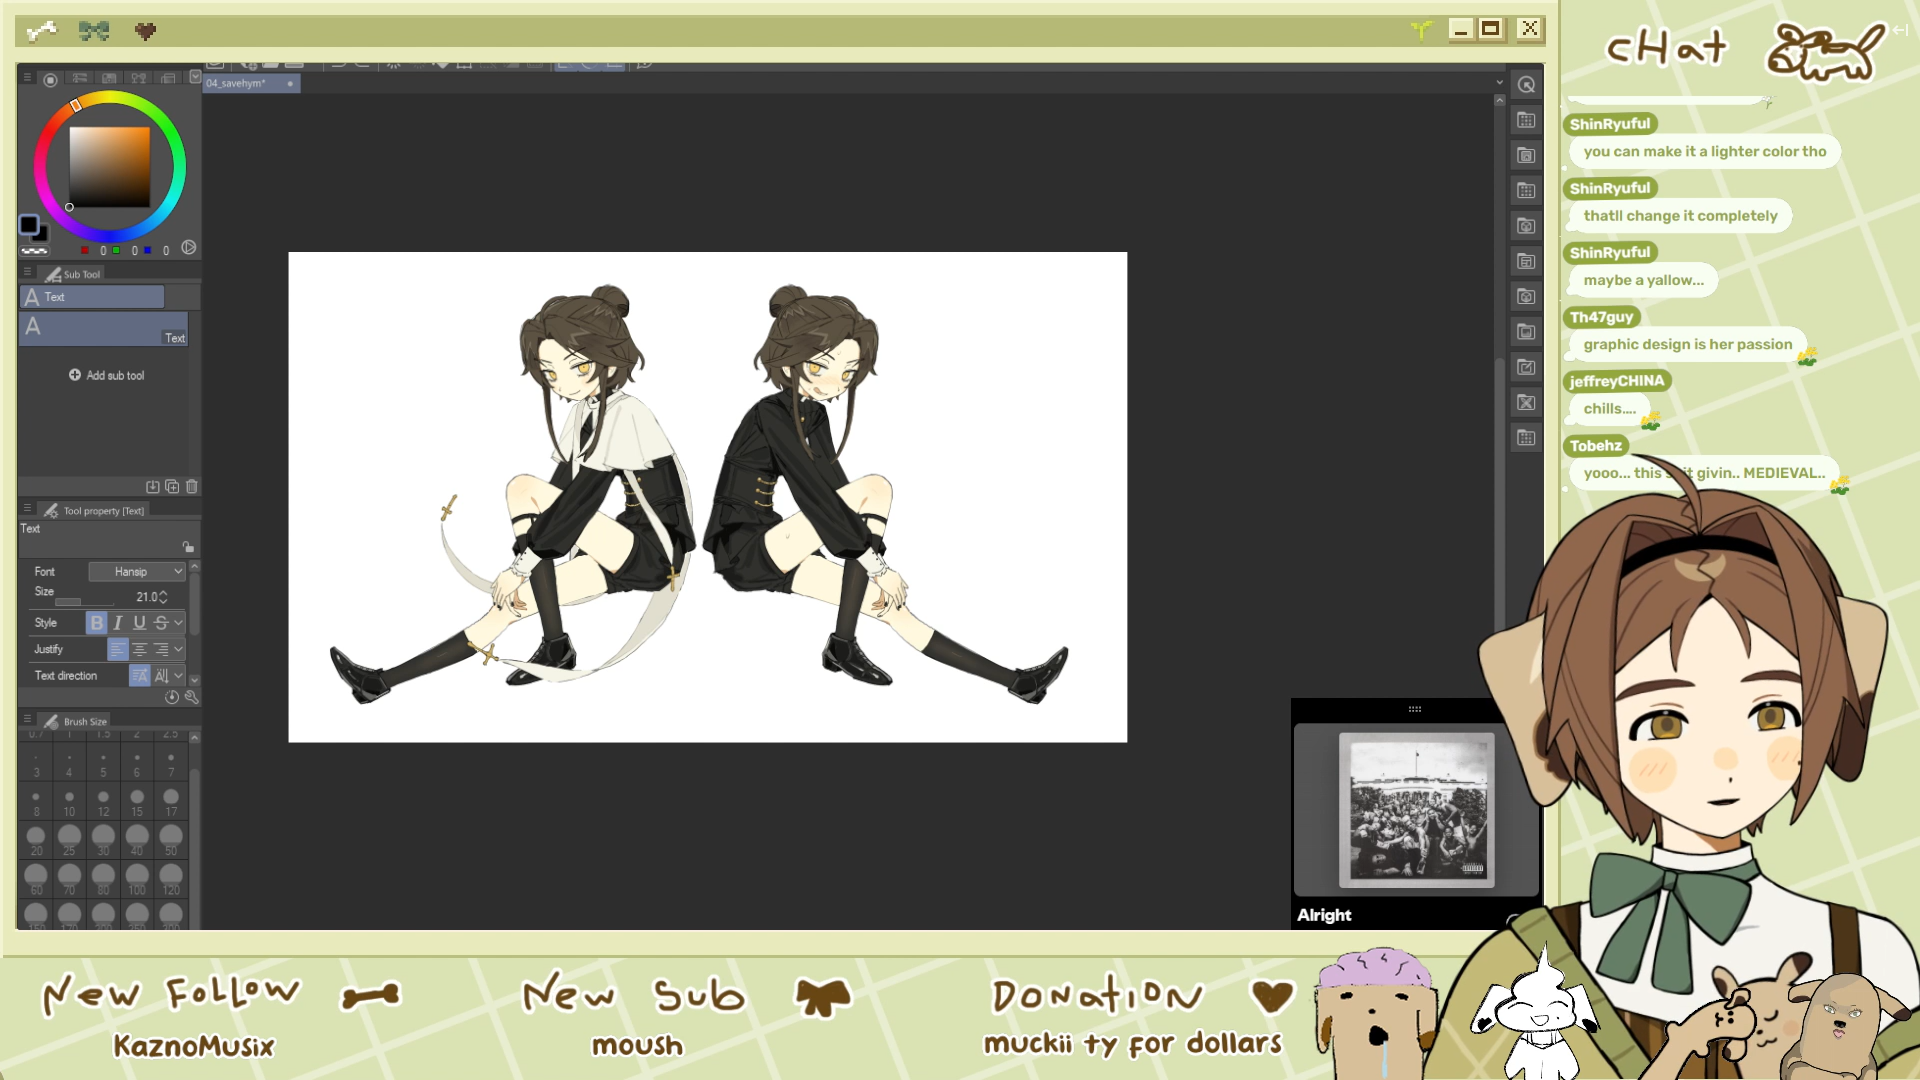Select brush size 15 preset
1920x1080 pixels.
pyautogui.click(x=137, y=799)
